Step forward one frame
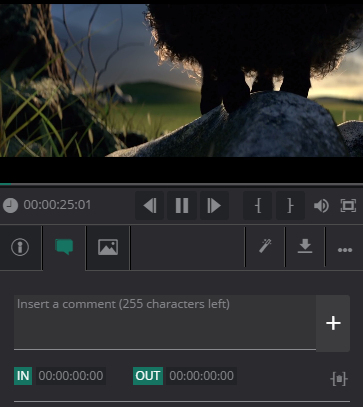The height and width of the screenshot is (407, 363). pos(214,205)
